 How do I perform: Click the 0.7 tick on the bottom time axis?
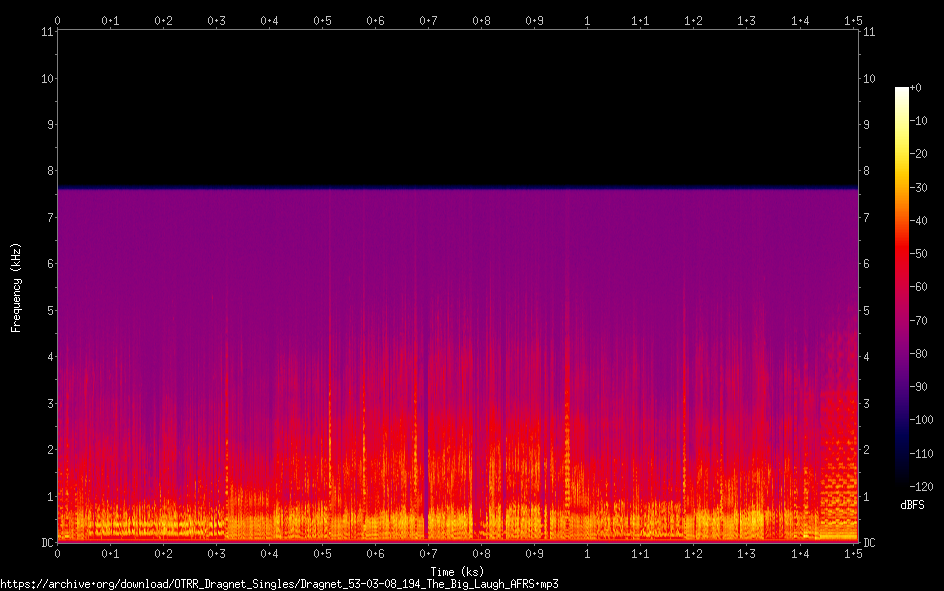428,553
